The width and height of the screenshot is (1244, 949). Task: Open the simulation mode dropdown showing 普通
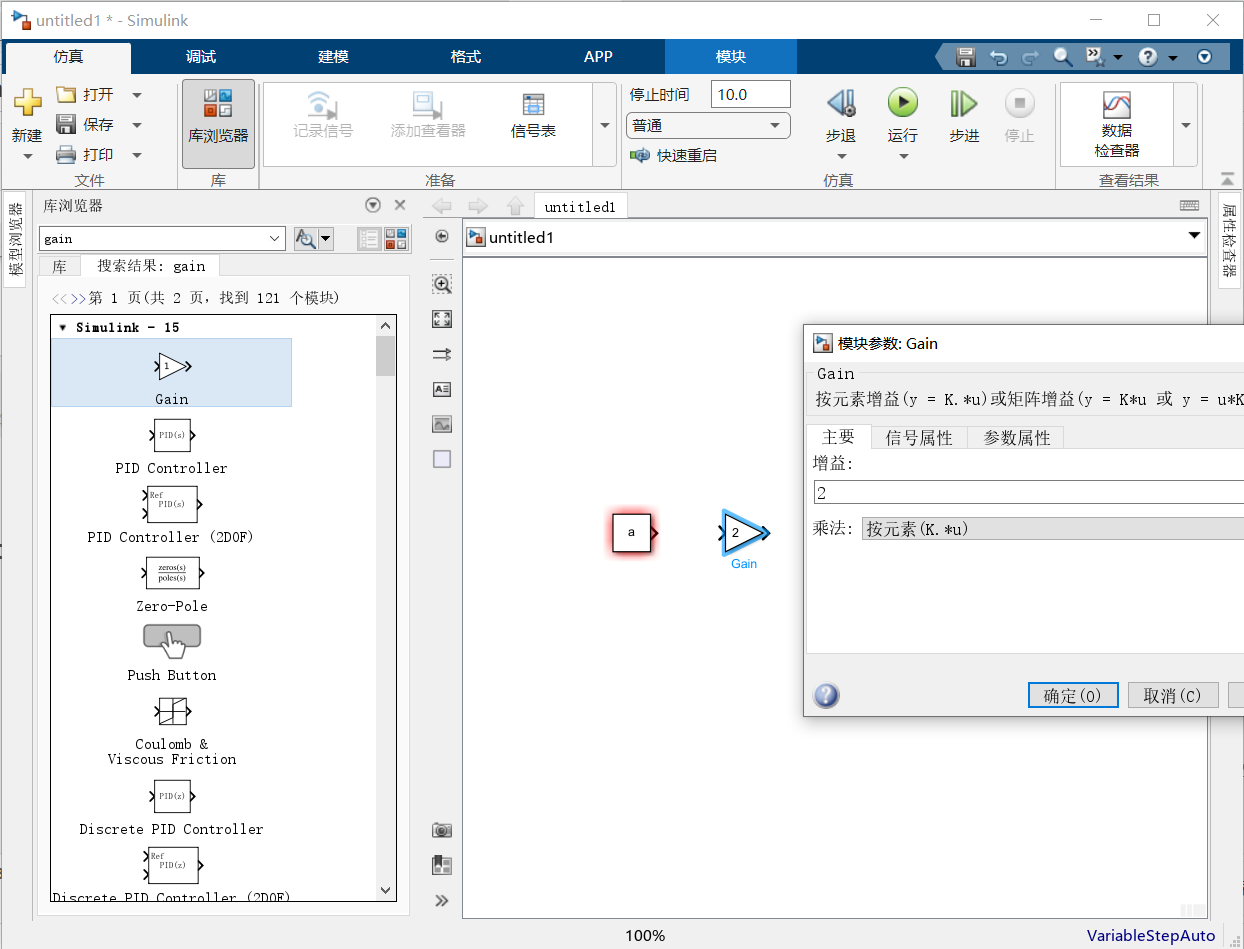click(x=707, y=125)
